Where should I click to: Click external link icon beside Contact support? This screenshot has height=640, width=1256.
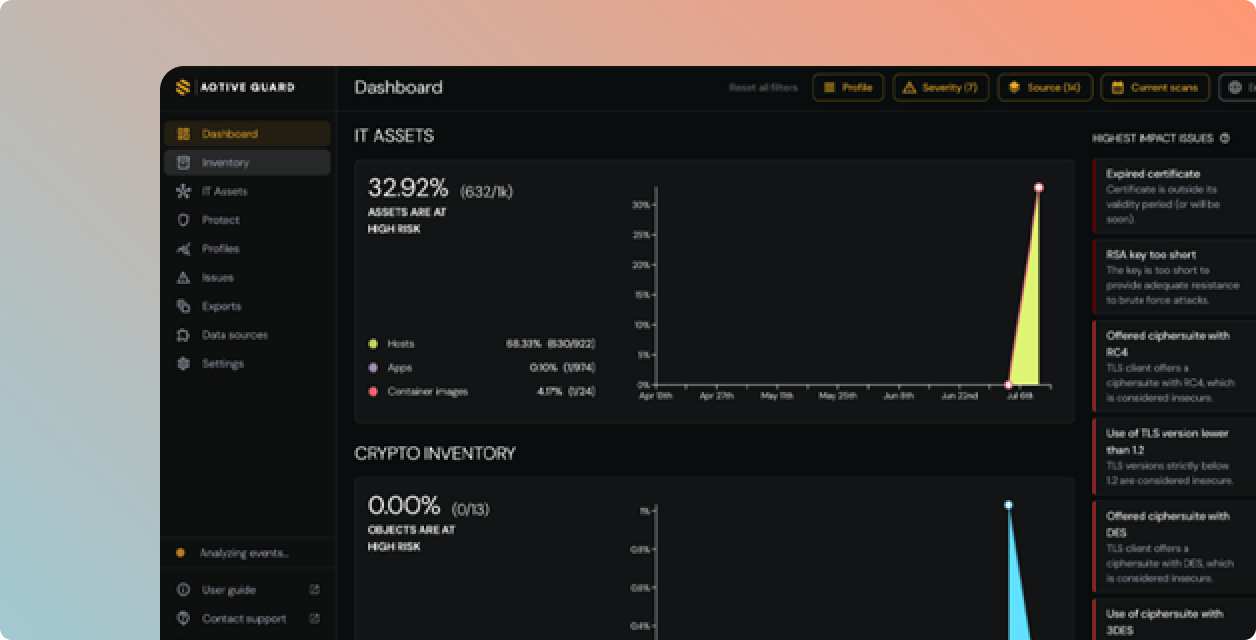click(314, 619)
